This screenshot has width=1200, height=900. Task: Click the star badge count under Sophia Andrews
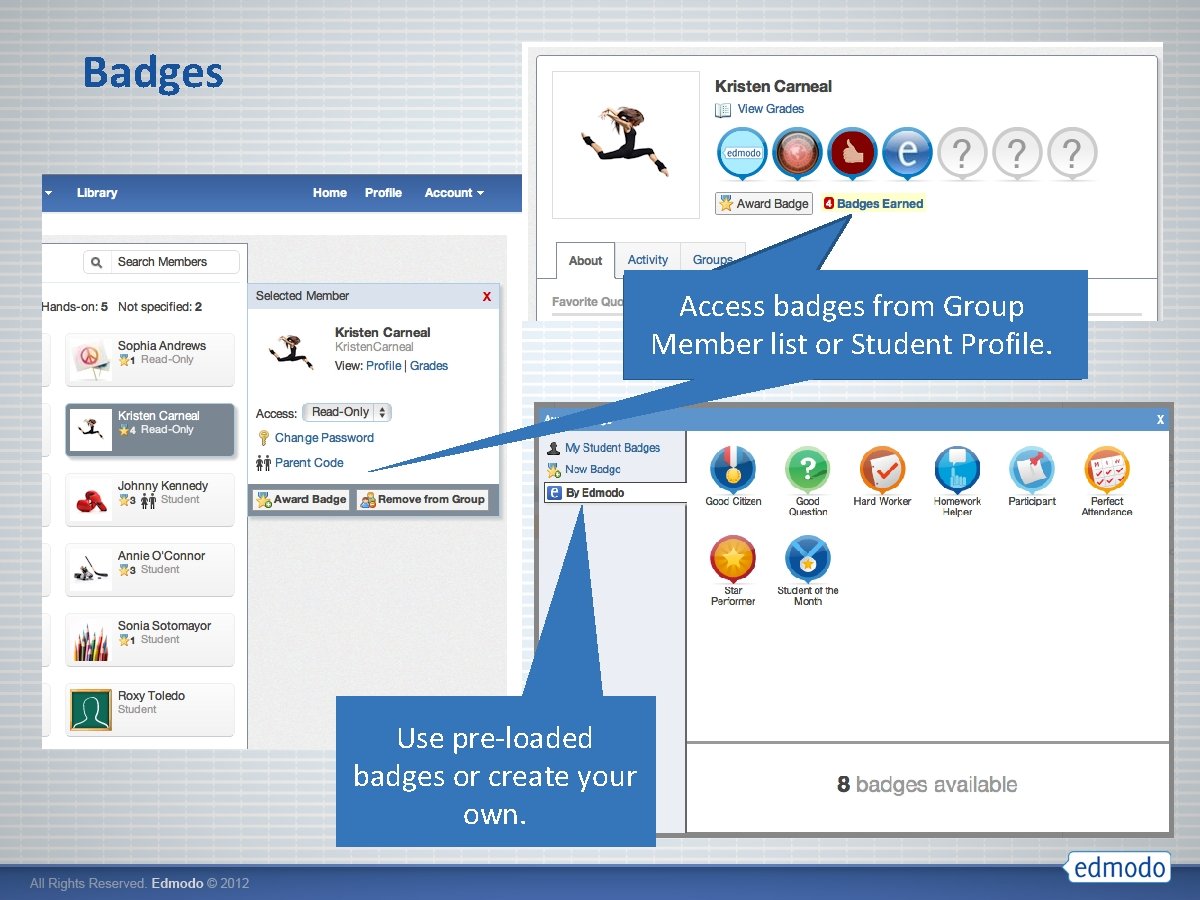127,360
